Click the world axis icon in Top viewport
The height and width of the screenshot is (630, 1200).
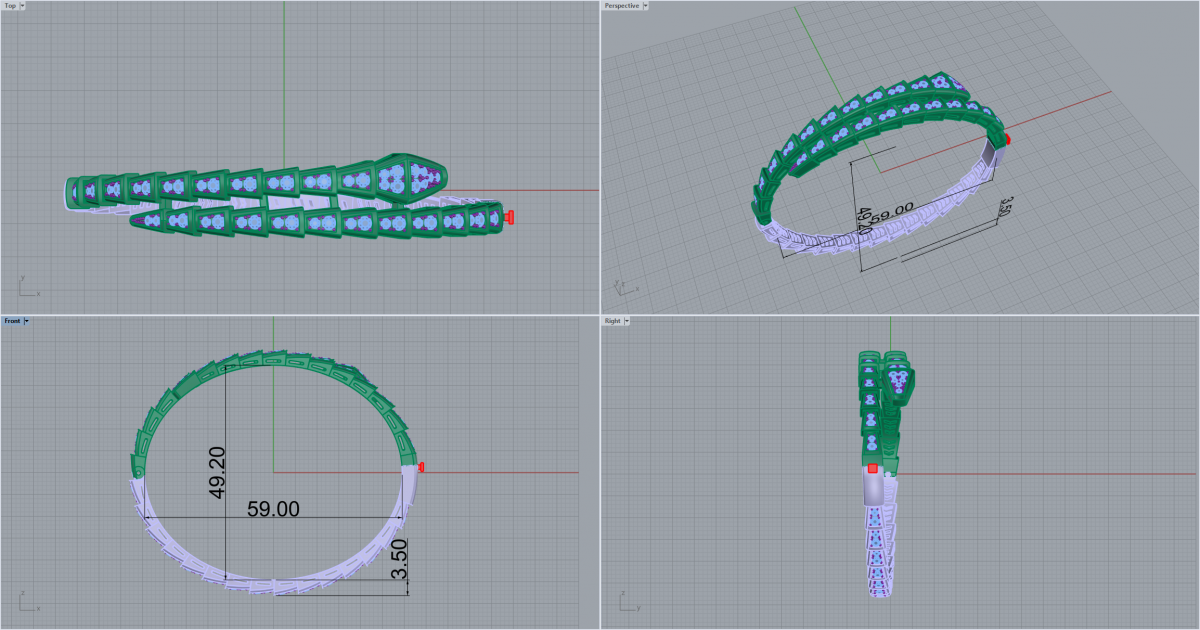coord(24,286)
